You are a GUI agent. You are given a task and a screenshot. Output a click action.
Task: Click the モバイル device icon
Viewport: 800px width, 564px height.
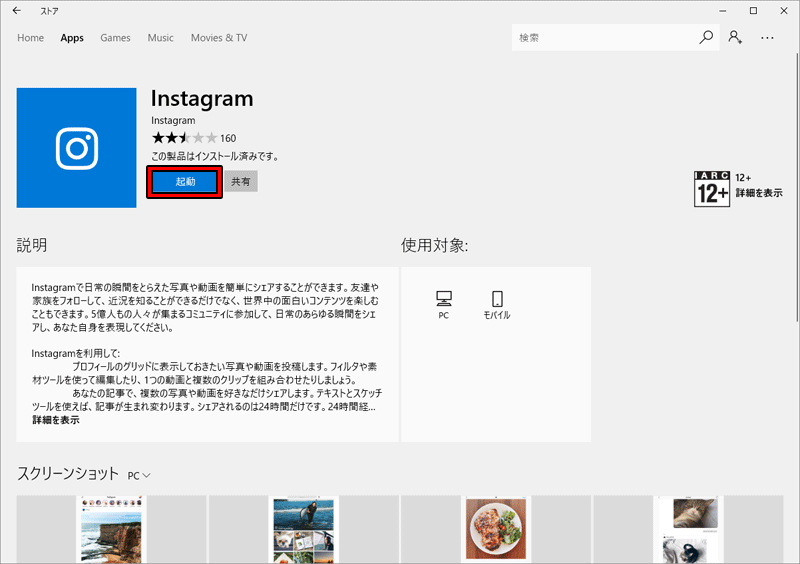tap(497, 305)
